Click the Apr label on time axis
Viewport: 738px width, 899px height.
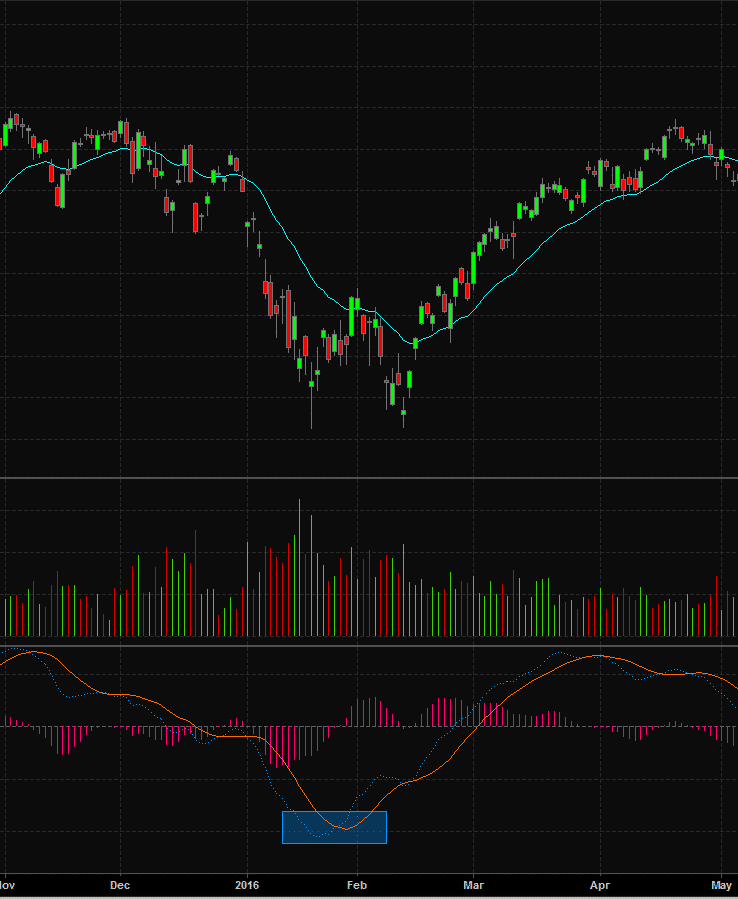[600, 885]
